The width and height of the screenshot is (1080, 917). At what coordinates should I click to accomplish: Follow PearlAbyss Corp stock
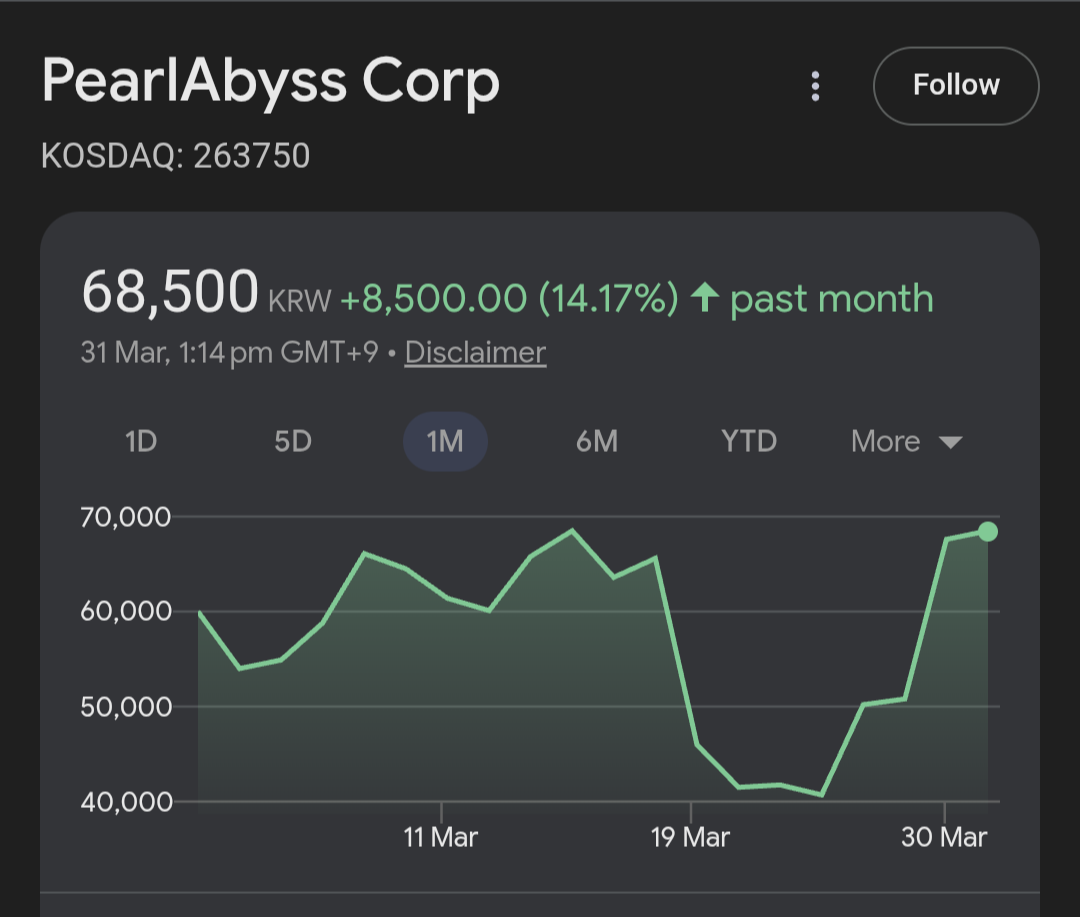[955, 86]
